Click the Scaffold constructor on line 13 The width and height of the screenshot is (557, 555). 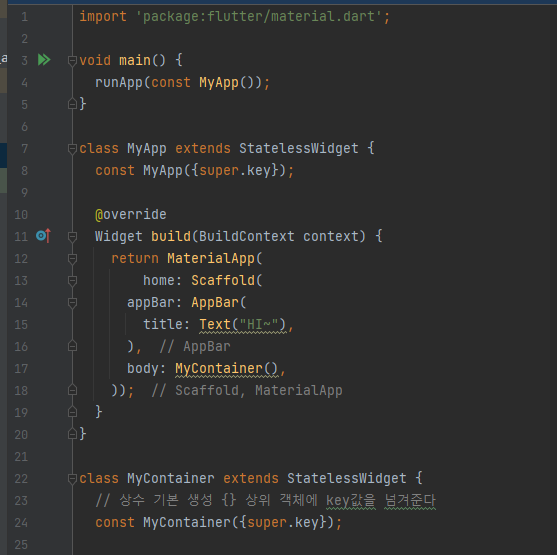[x=223, y=280]
